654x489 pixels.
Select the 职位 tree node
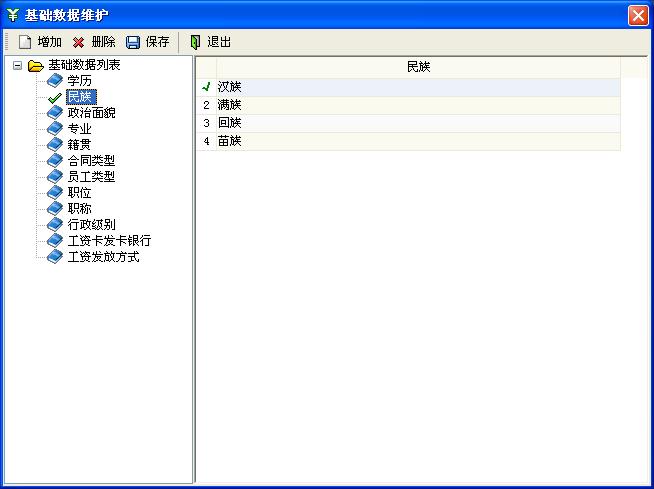click(x=79, y=192)
